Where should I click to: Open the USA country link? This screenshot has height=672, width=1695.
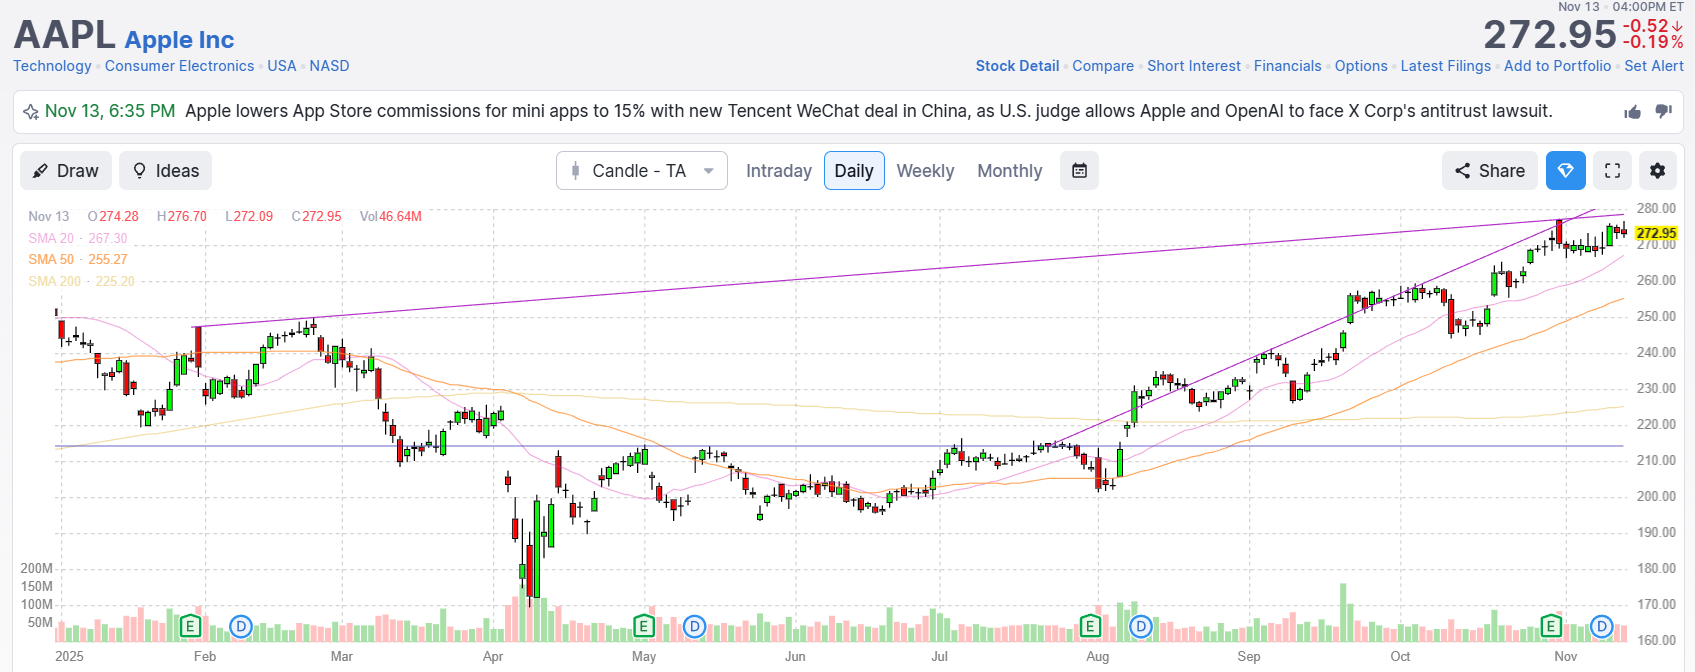(x=282, y=66)
